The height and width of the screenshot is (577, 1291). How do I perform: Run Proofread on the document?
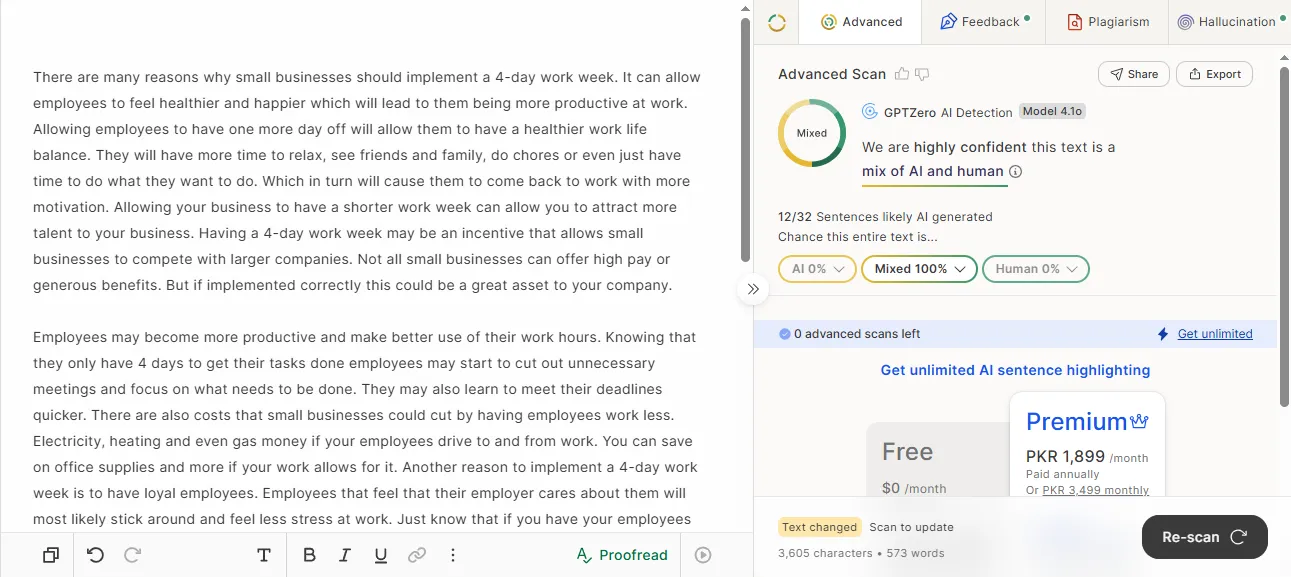[x=622, y=555]
